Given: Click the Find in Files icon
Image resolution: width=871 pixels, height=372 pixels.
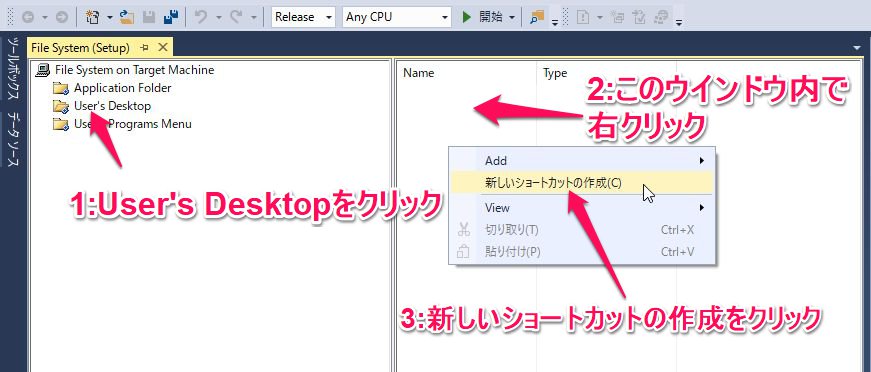Looking at the screenshot, I should (537, 17).
